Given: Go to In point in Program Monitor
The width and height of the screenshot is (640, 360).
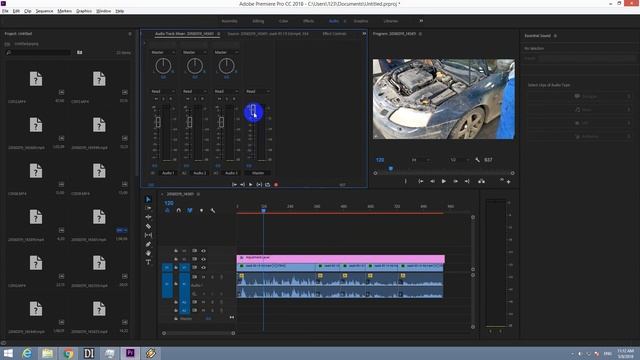Looking at the screenshot, I should click(420, 181).
